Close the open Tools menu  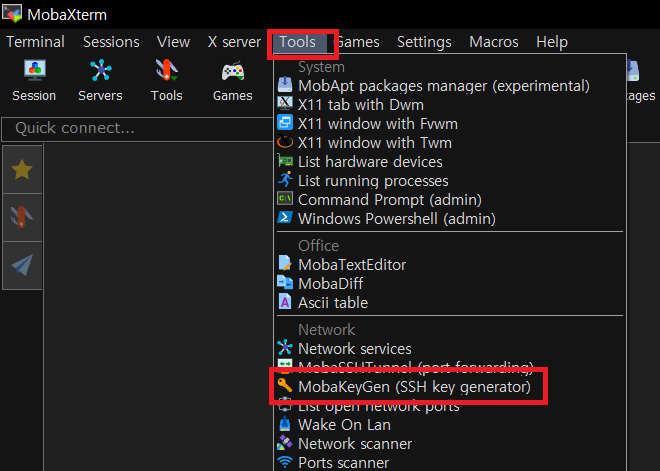(298, 42)
